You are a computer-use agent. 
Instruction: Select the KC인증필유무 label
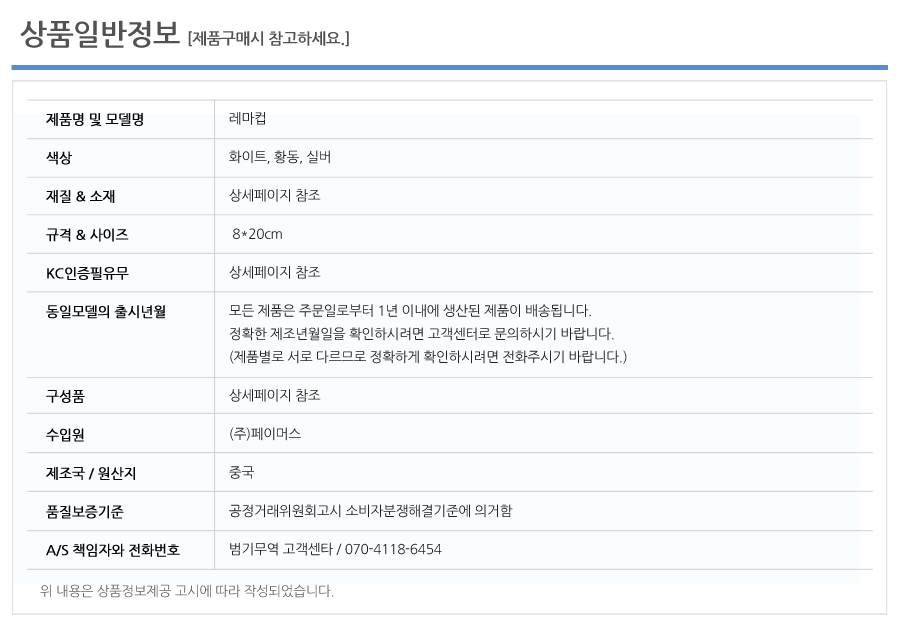click(87, 273)
